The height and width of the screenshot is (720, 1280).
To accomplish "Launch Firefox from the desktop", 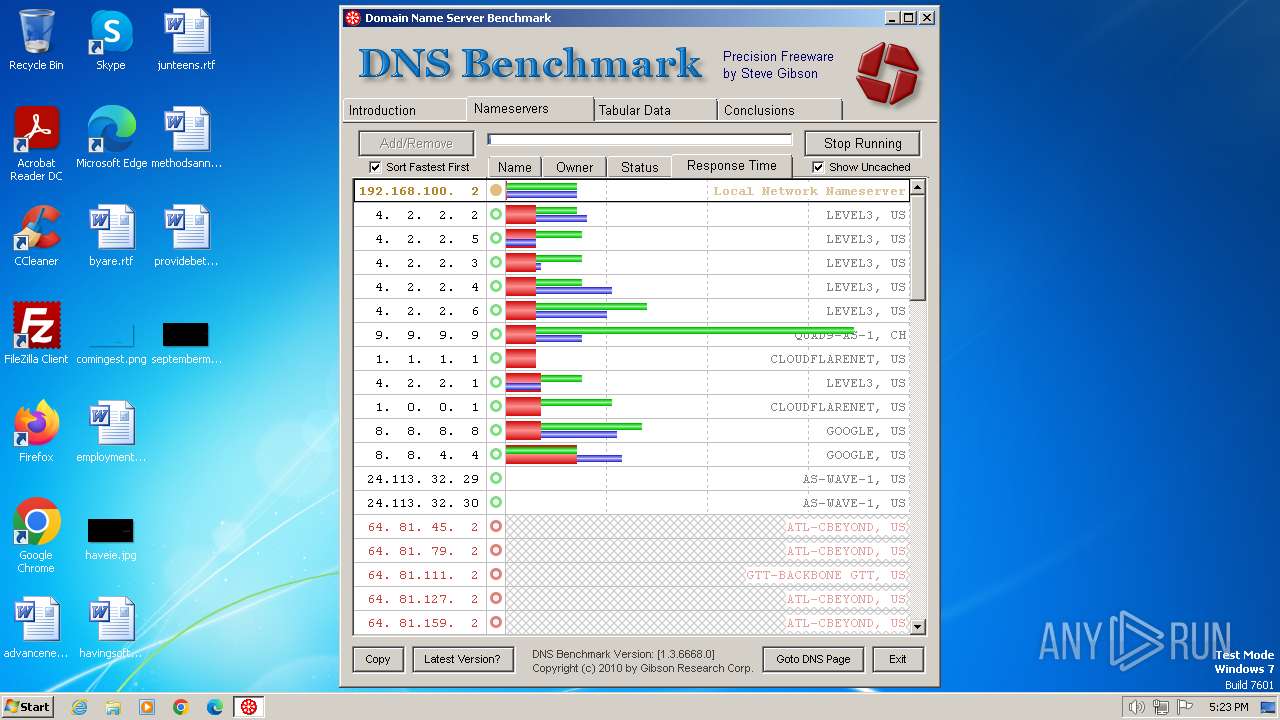I will tap(36, 432).
